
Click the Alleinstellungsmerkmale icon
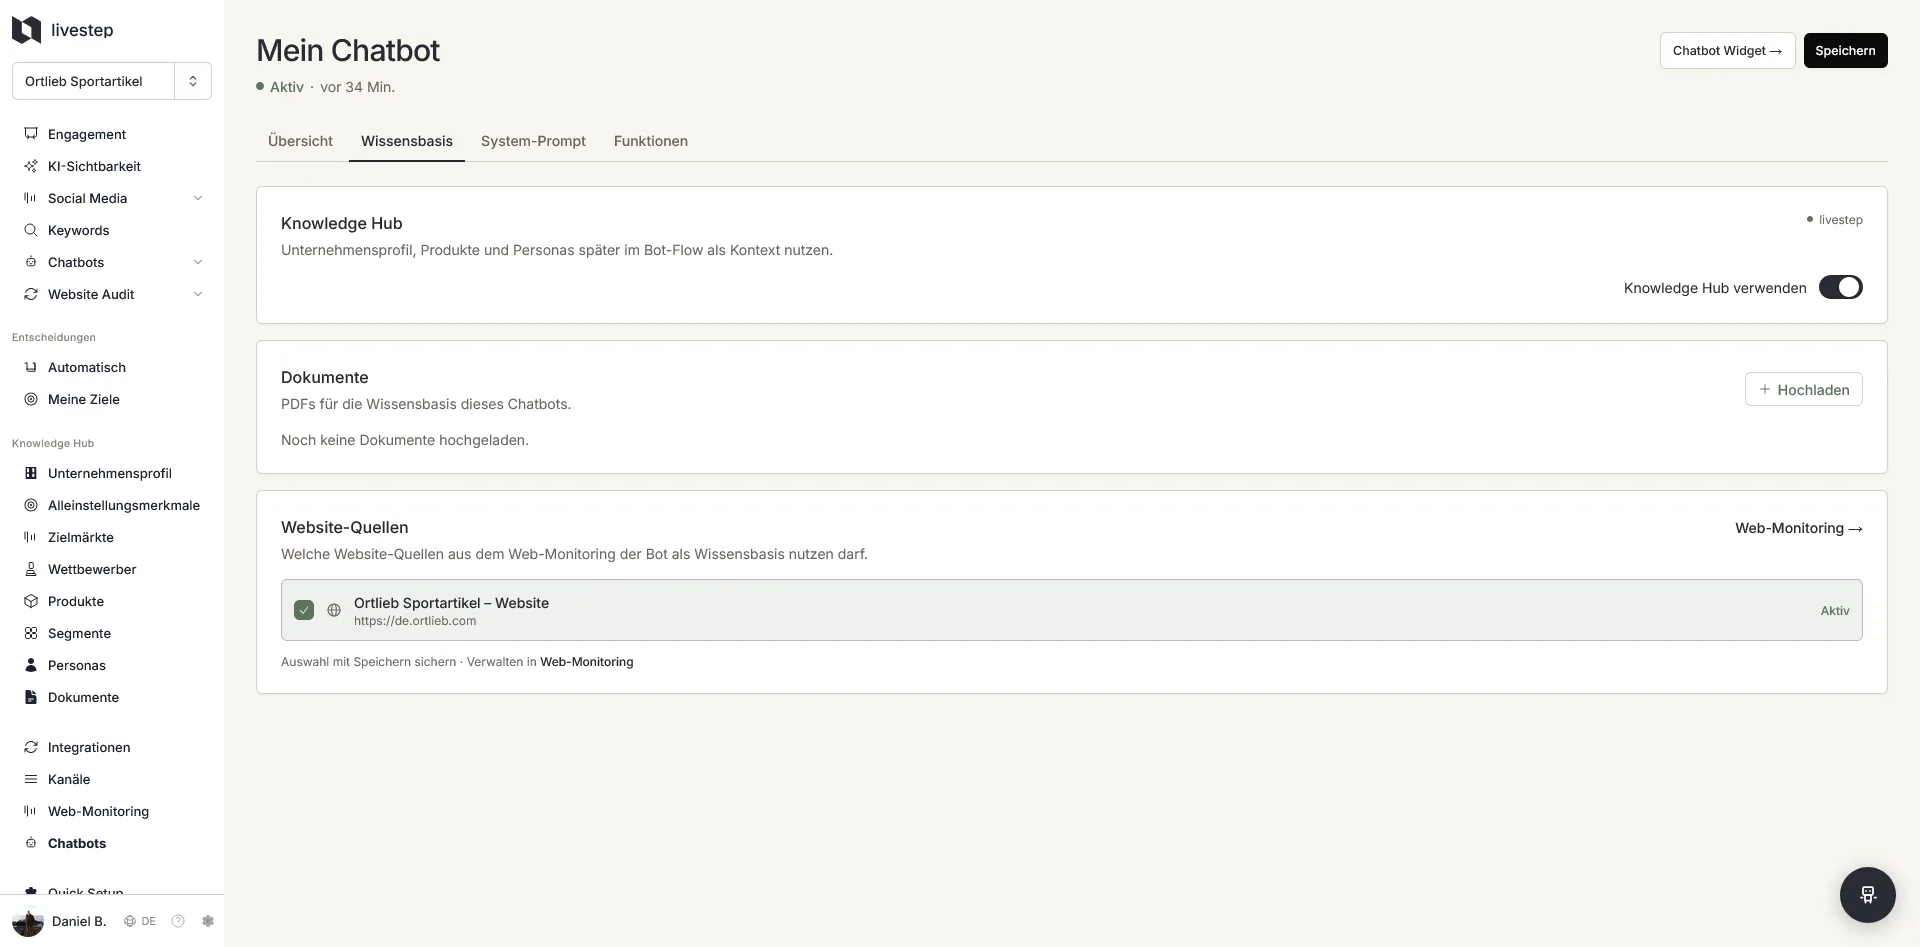coord(31,505)
